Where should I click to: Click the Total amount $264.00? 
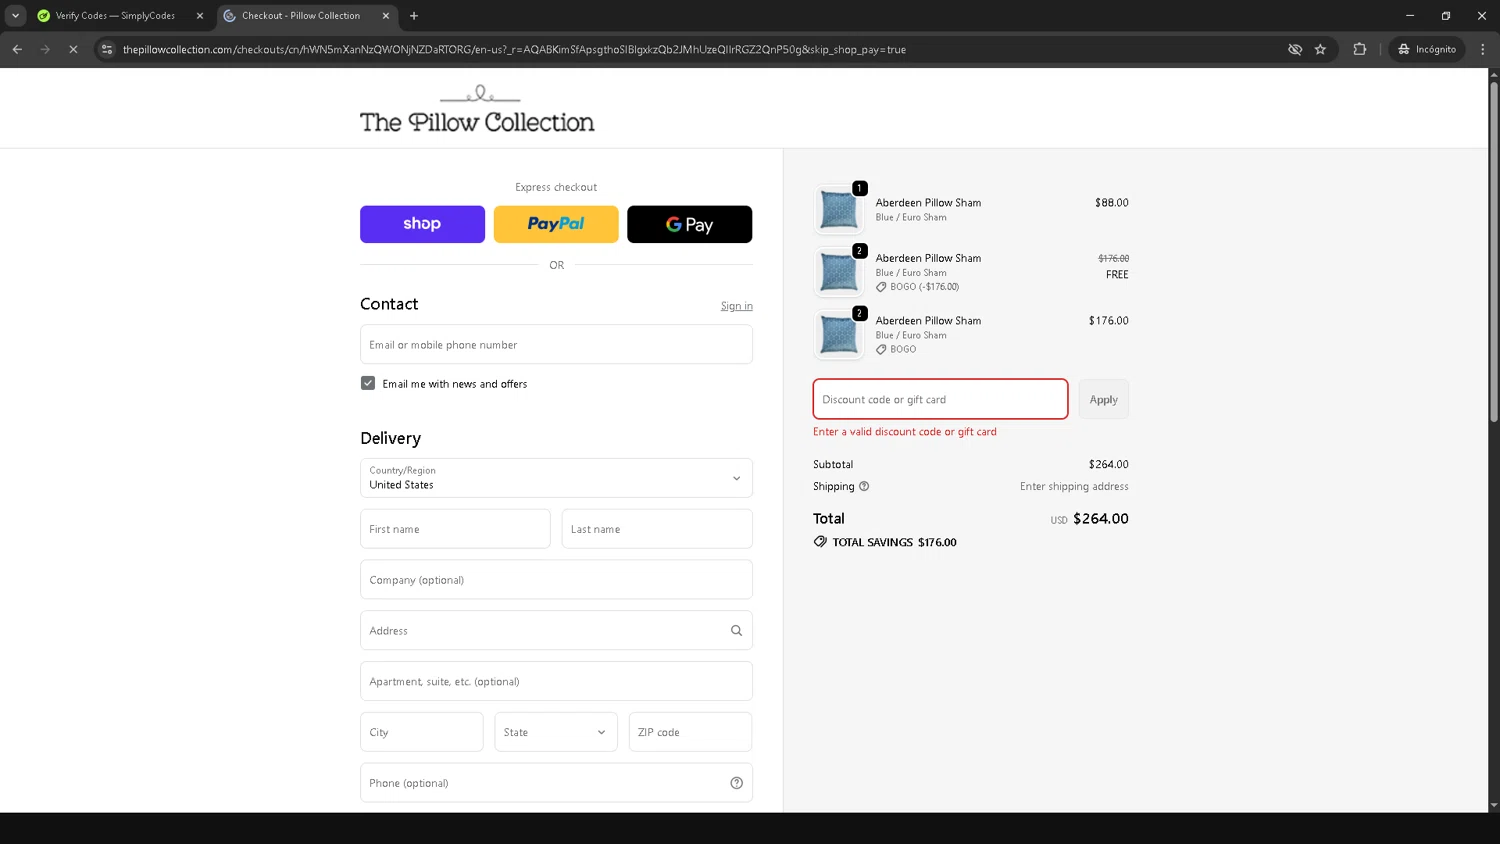[x=1100, y=519]
